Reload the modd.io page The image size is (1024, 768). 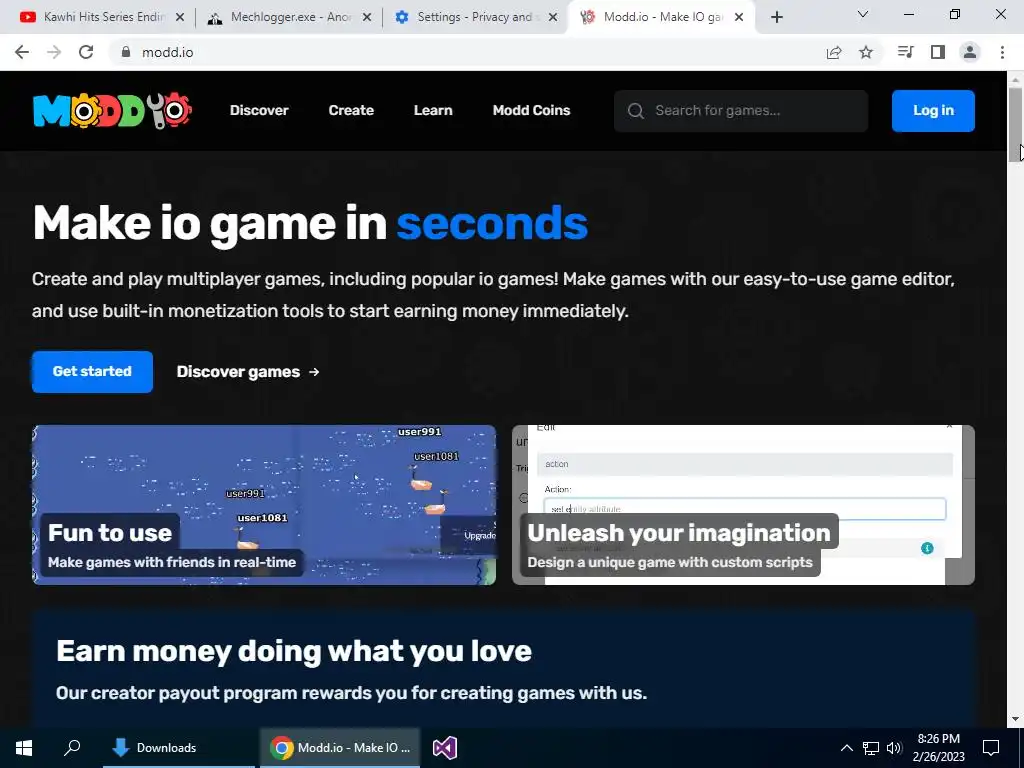coord(86,52)
